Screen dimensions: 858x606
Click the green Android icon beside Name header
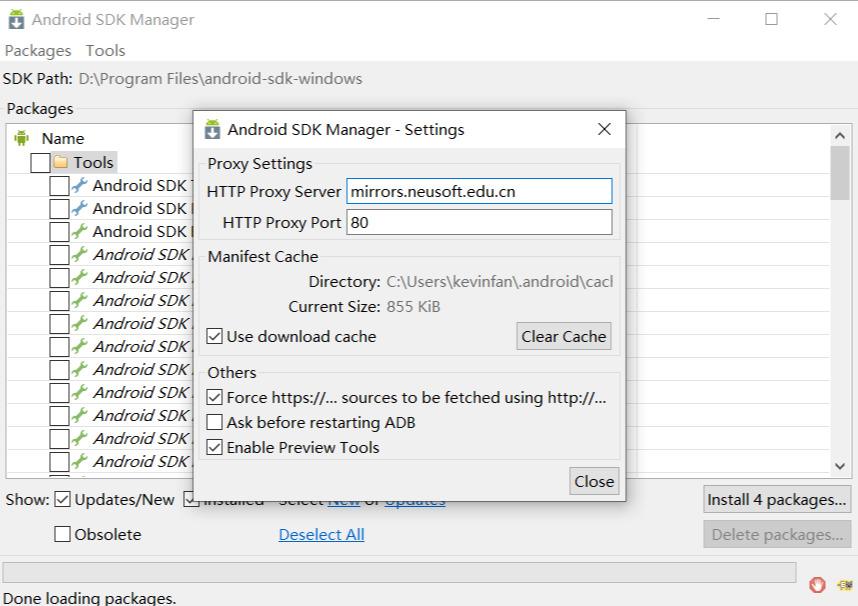(x=22, y=138)
